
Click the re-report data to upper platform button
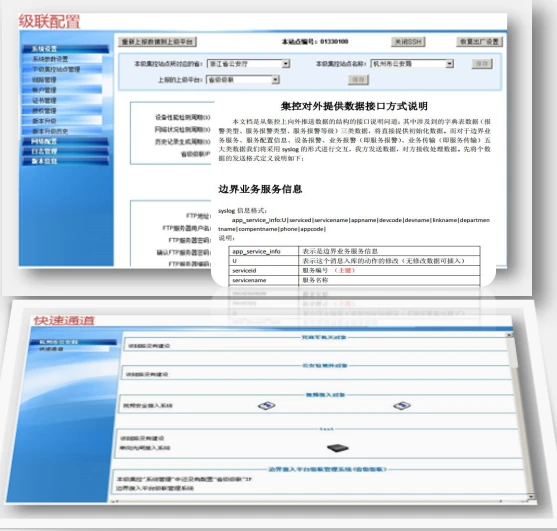tap(157, 42)
